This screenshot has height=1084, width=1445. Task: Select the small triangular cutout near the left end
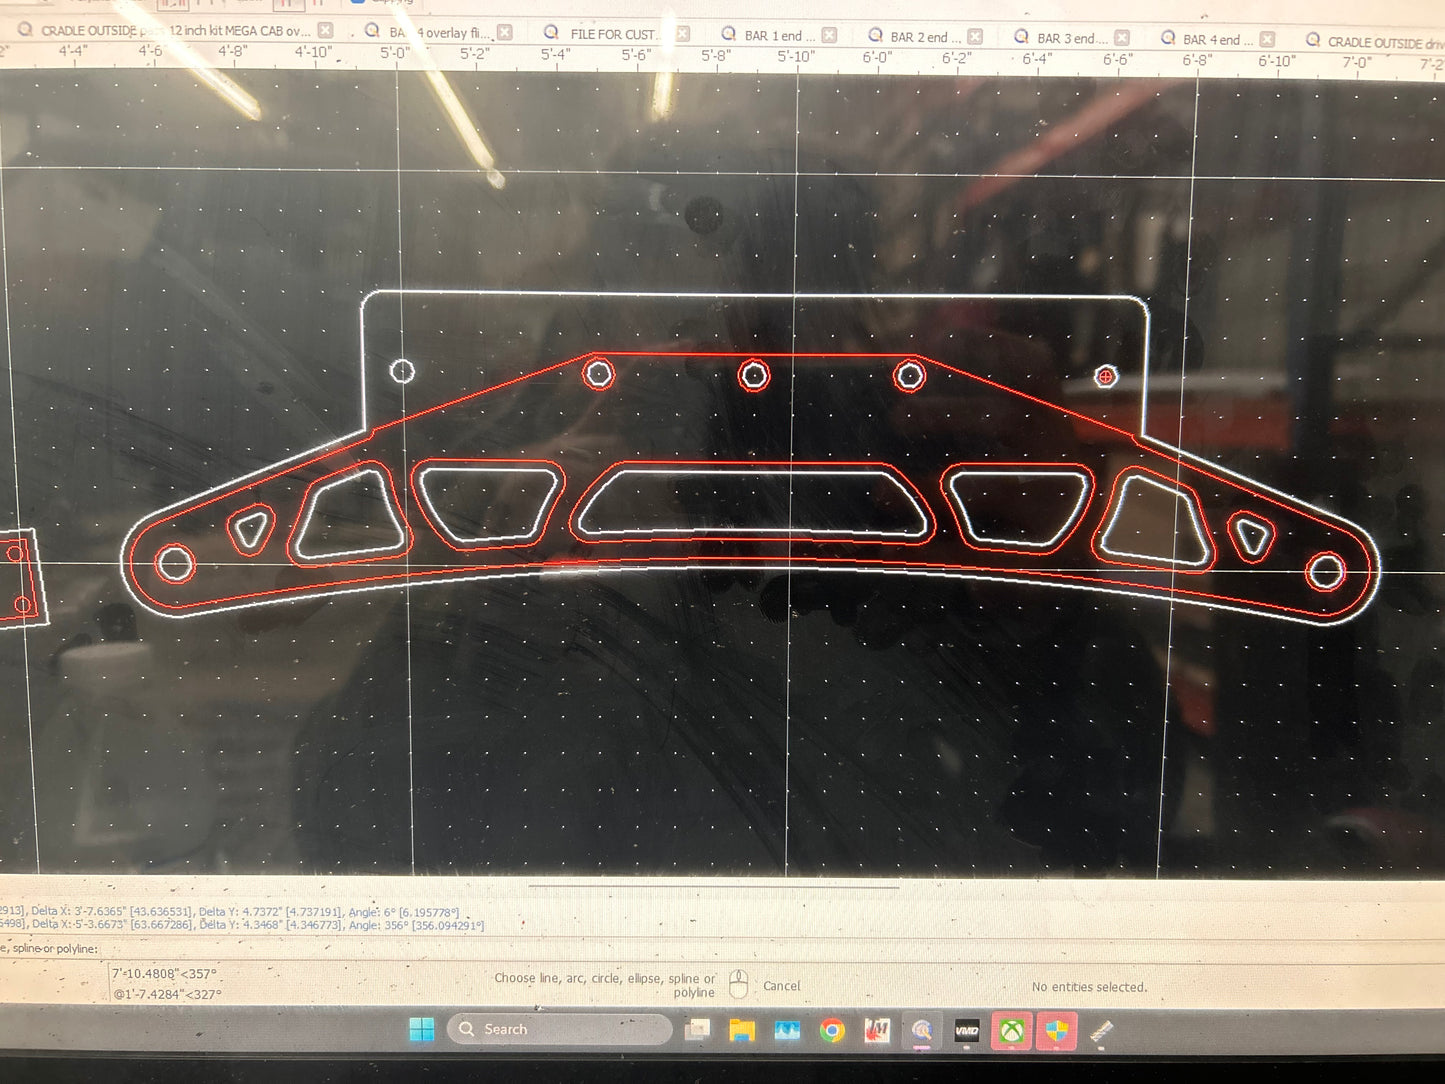(x=251, y=529)
